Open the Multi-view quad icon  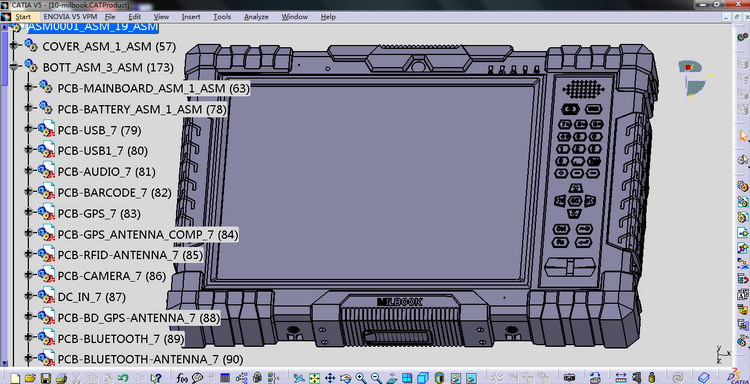(x=407, y=378)
